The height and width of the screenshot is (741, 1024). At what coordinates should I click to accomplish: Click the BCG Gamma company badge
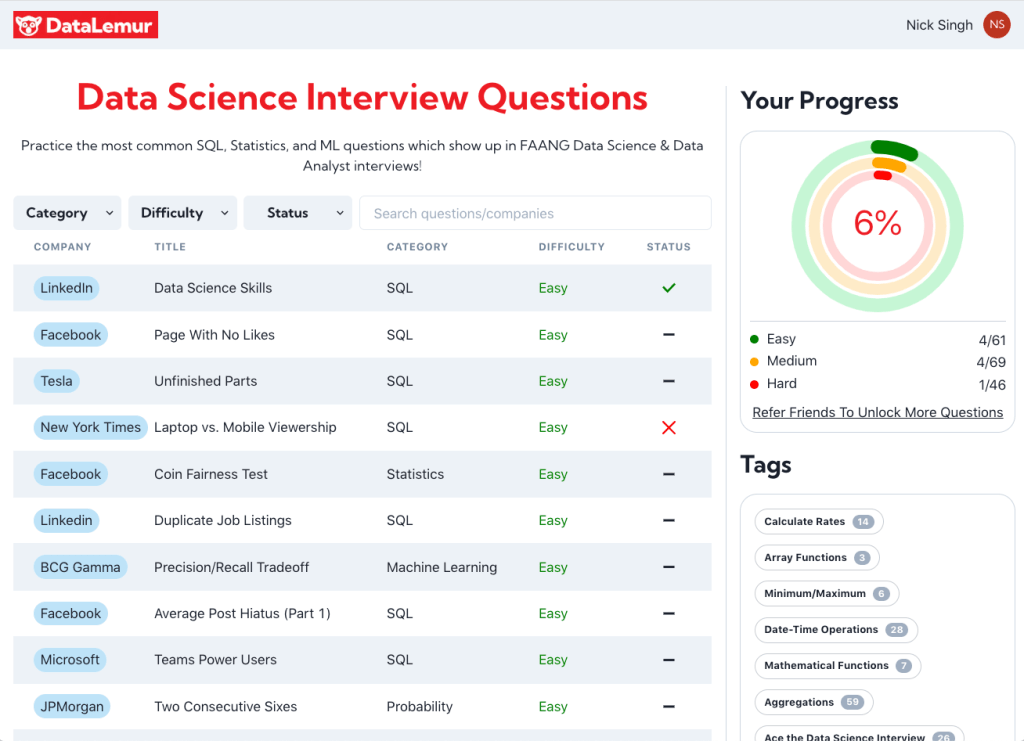80,567
